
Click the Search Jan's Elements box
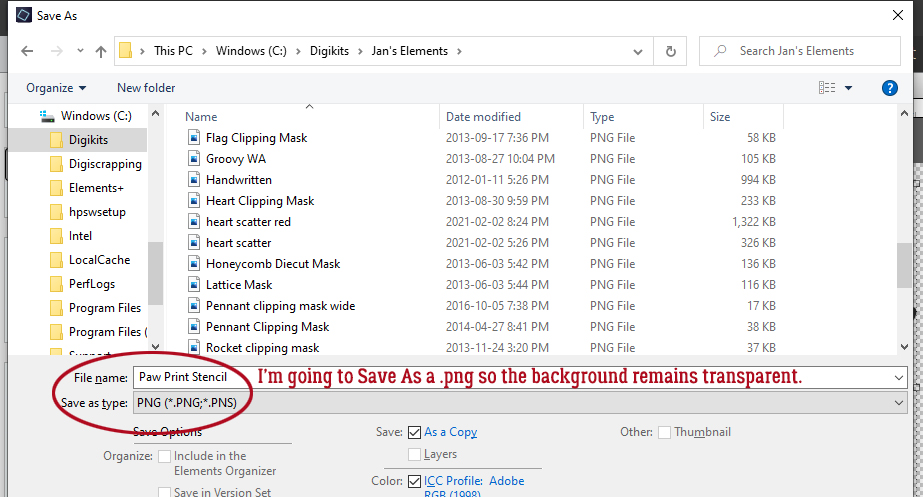coord(799,51)
